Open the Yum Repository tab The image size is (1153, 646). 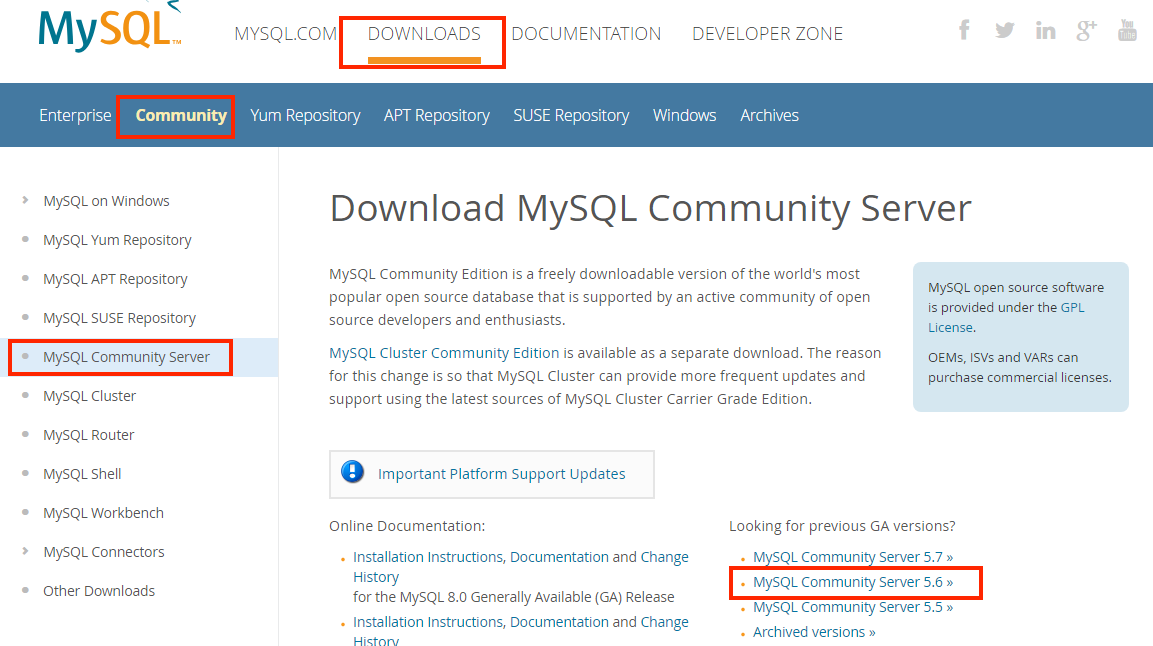pyautogui.click(x=305, y=115)
